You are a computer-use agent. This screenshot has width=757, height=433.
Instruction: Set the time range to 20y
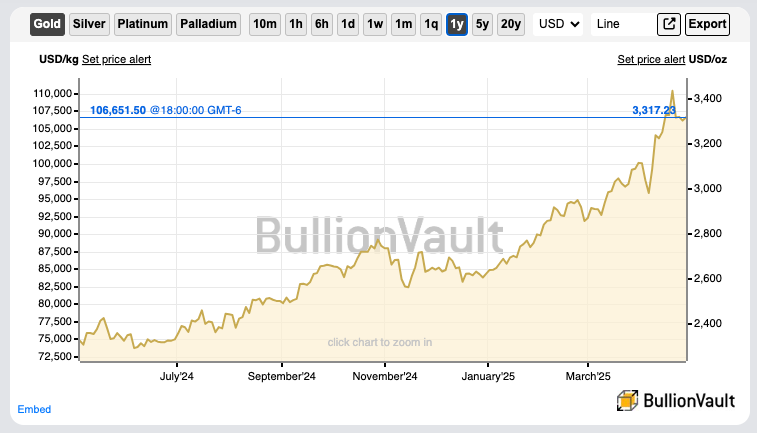click(x=511, y=24)
